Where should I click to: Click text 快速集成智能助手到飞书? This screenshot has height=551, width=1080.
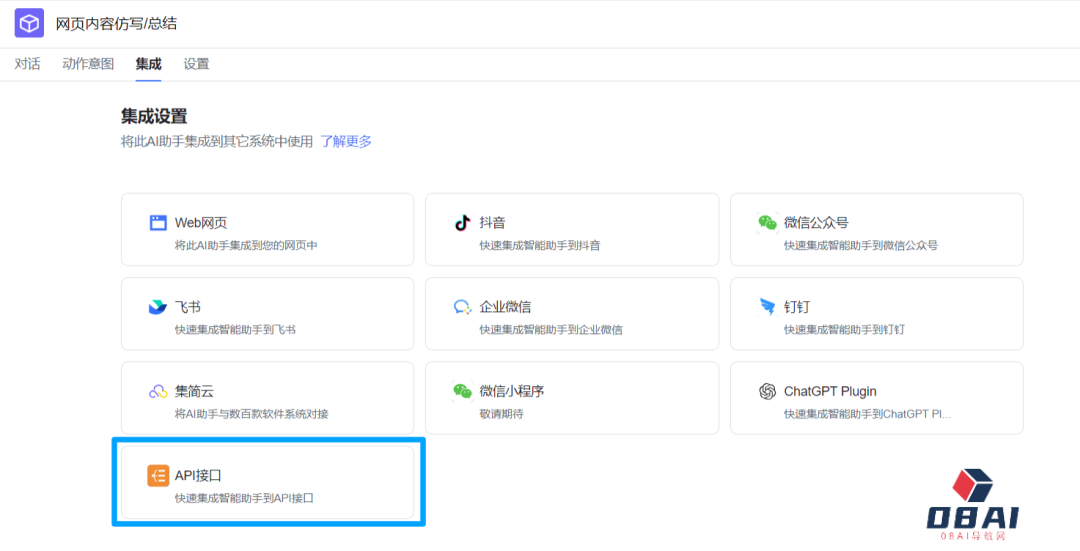[x=236, y=330]
